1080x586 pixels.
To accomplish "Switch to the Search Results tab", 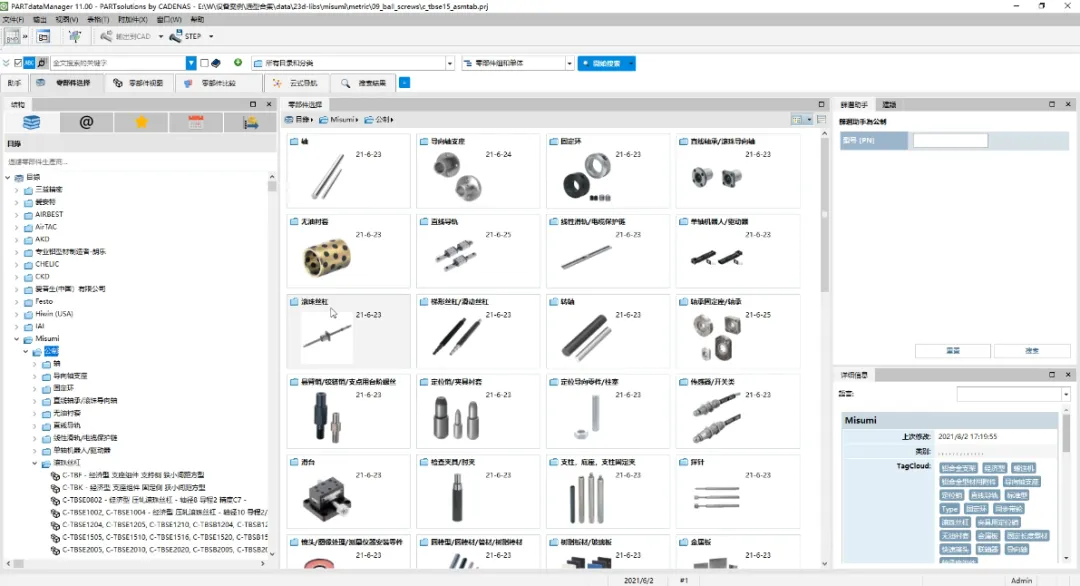I will (x=364, y=83).
